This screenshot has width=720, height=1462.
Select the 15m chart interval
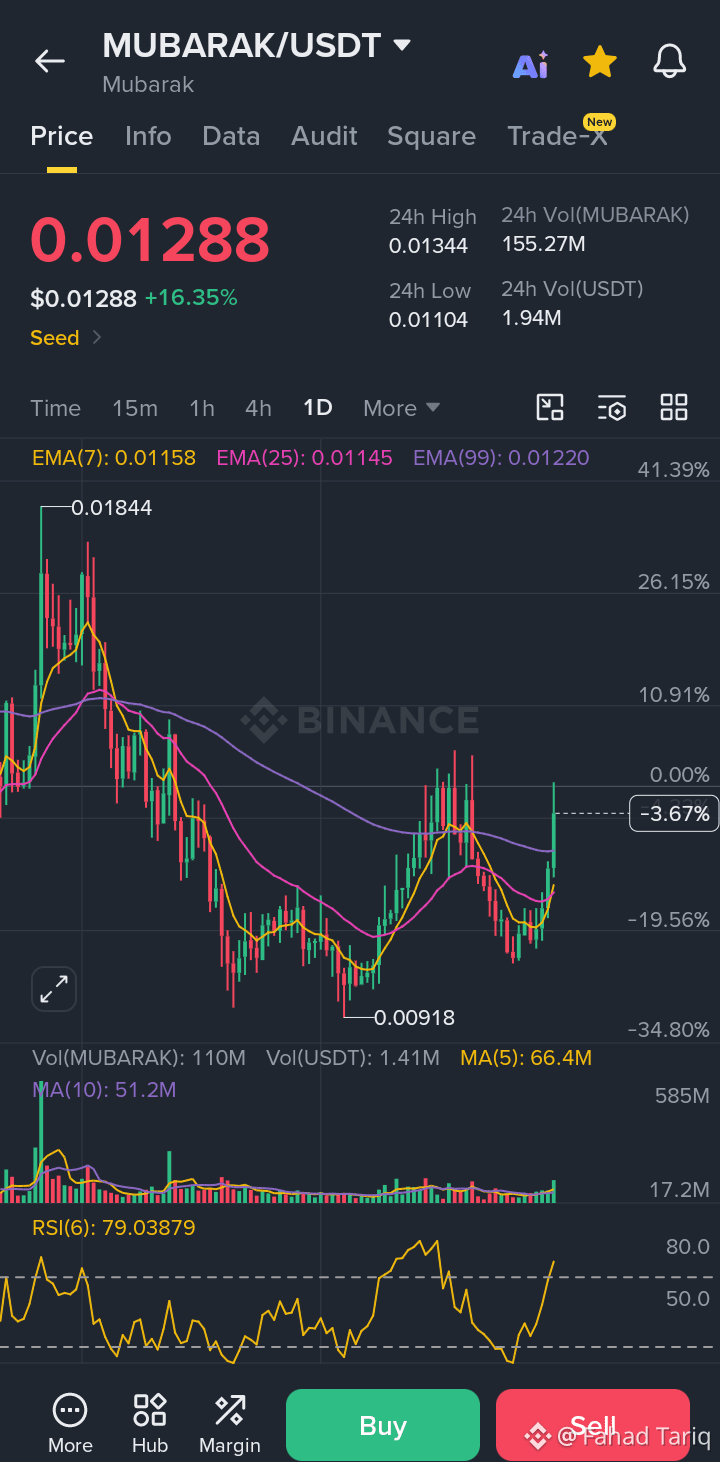click(135, 408)
